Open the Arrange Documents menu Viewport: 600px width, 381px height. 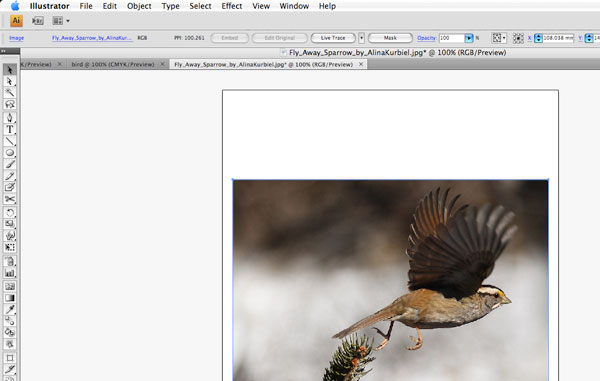point(60,21)
